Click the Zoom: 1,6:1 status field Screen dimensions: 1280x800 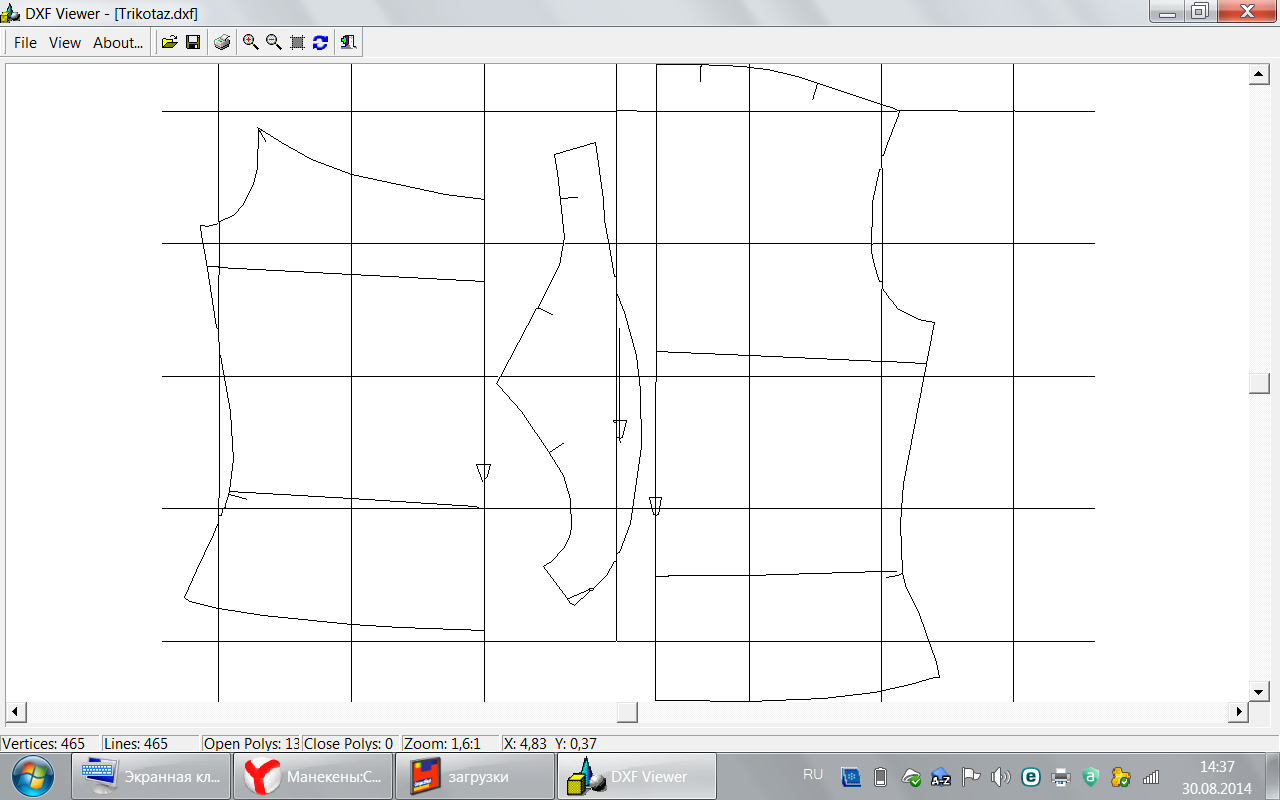click(x=450, y=744)
